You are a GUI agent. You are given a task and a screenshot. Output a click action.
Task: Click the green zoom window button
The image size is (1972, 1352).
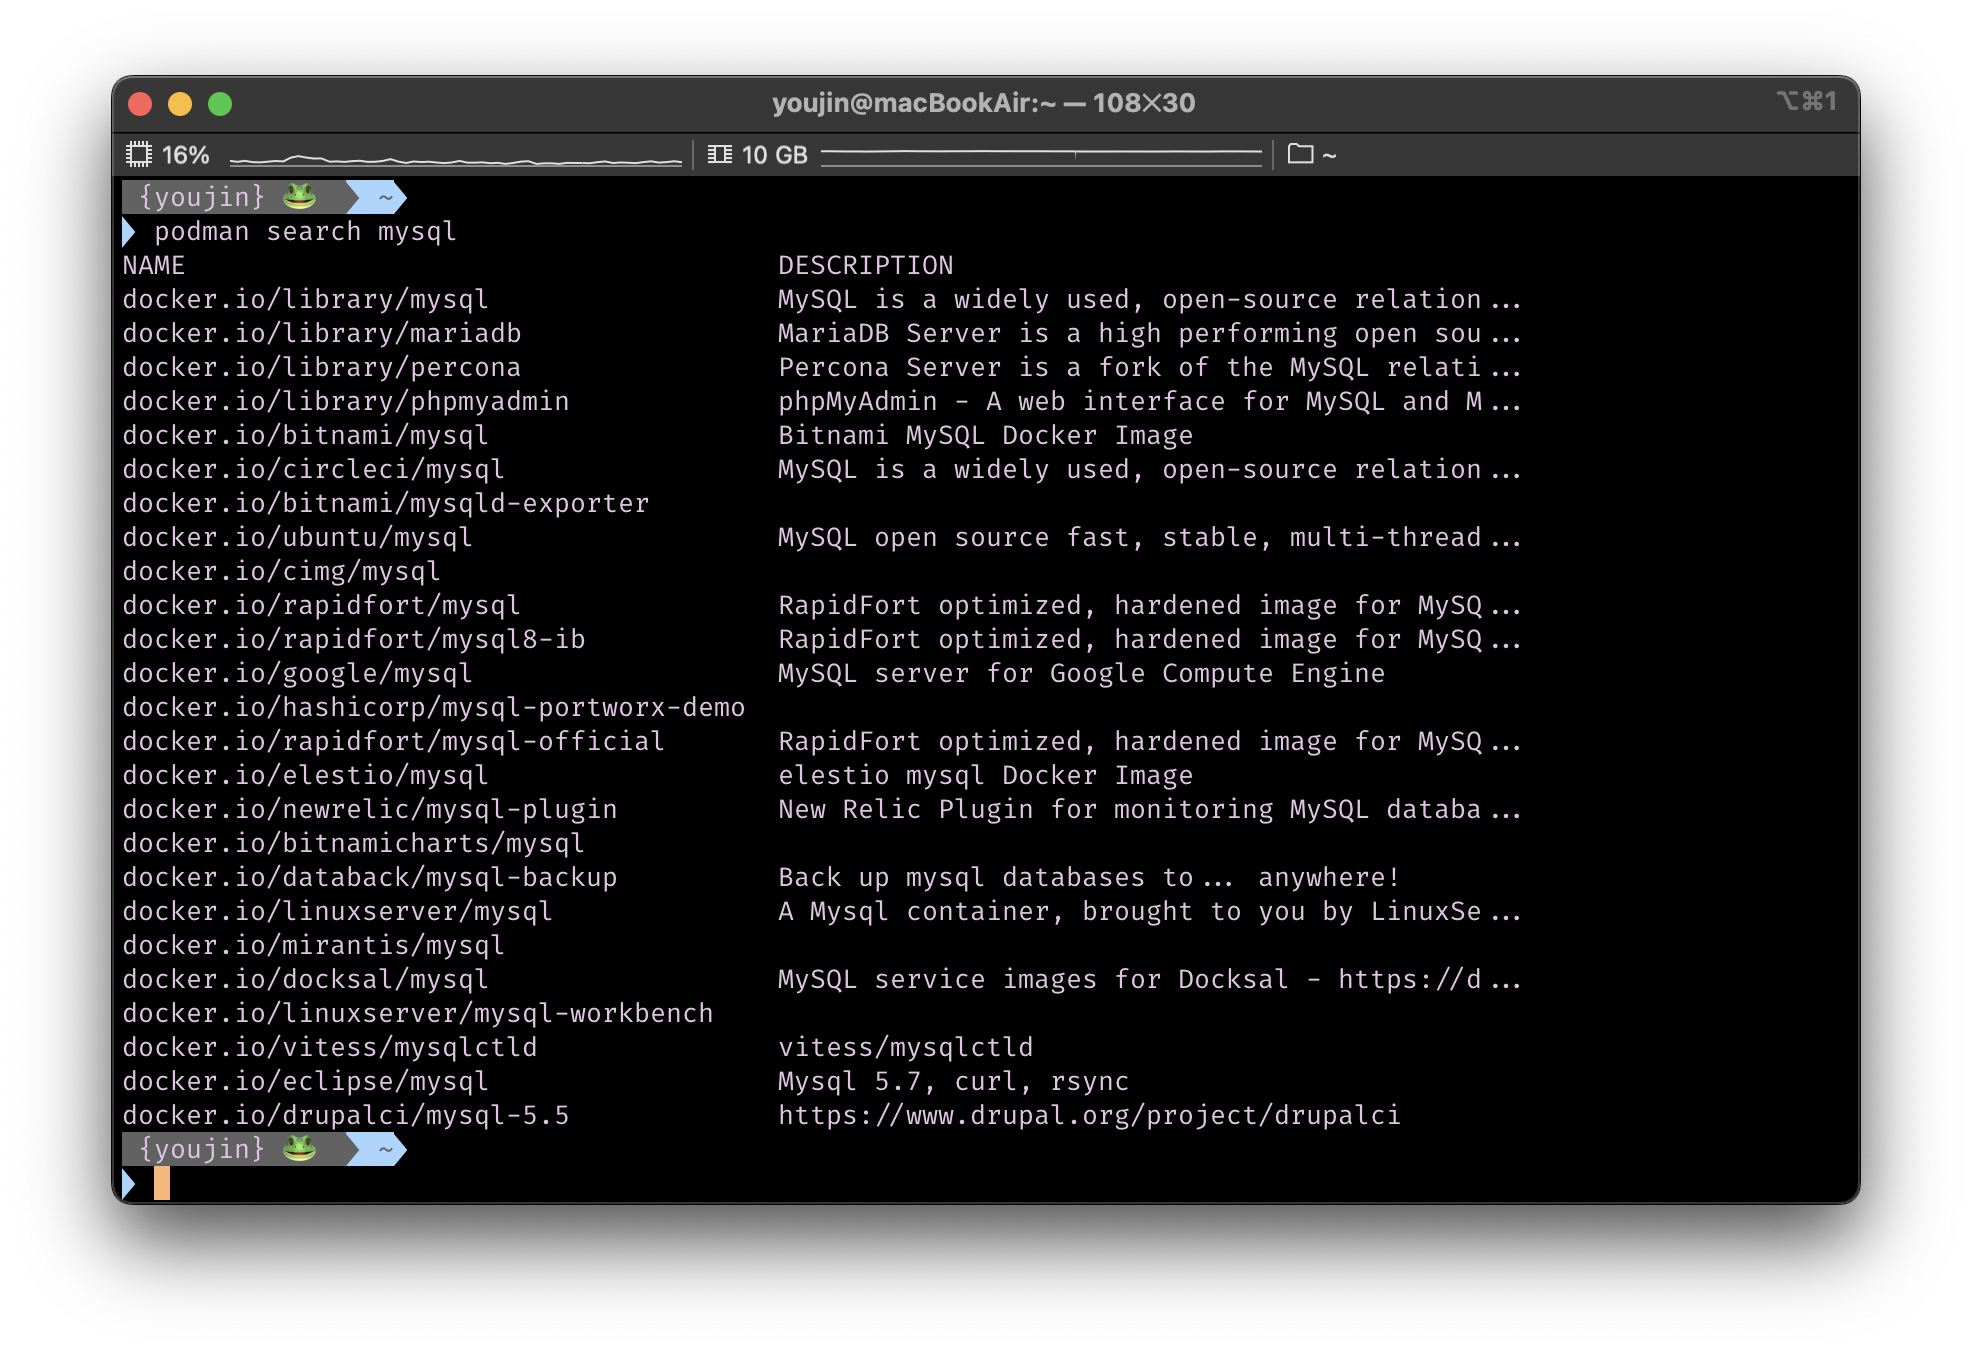coord(220,104)
